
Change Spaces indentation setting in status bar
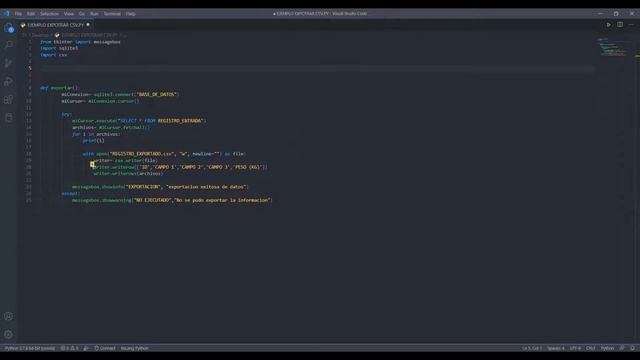click(556, 348)
